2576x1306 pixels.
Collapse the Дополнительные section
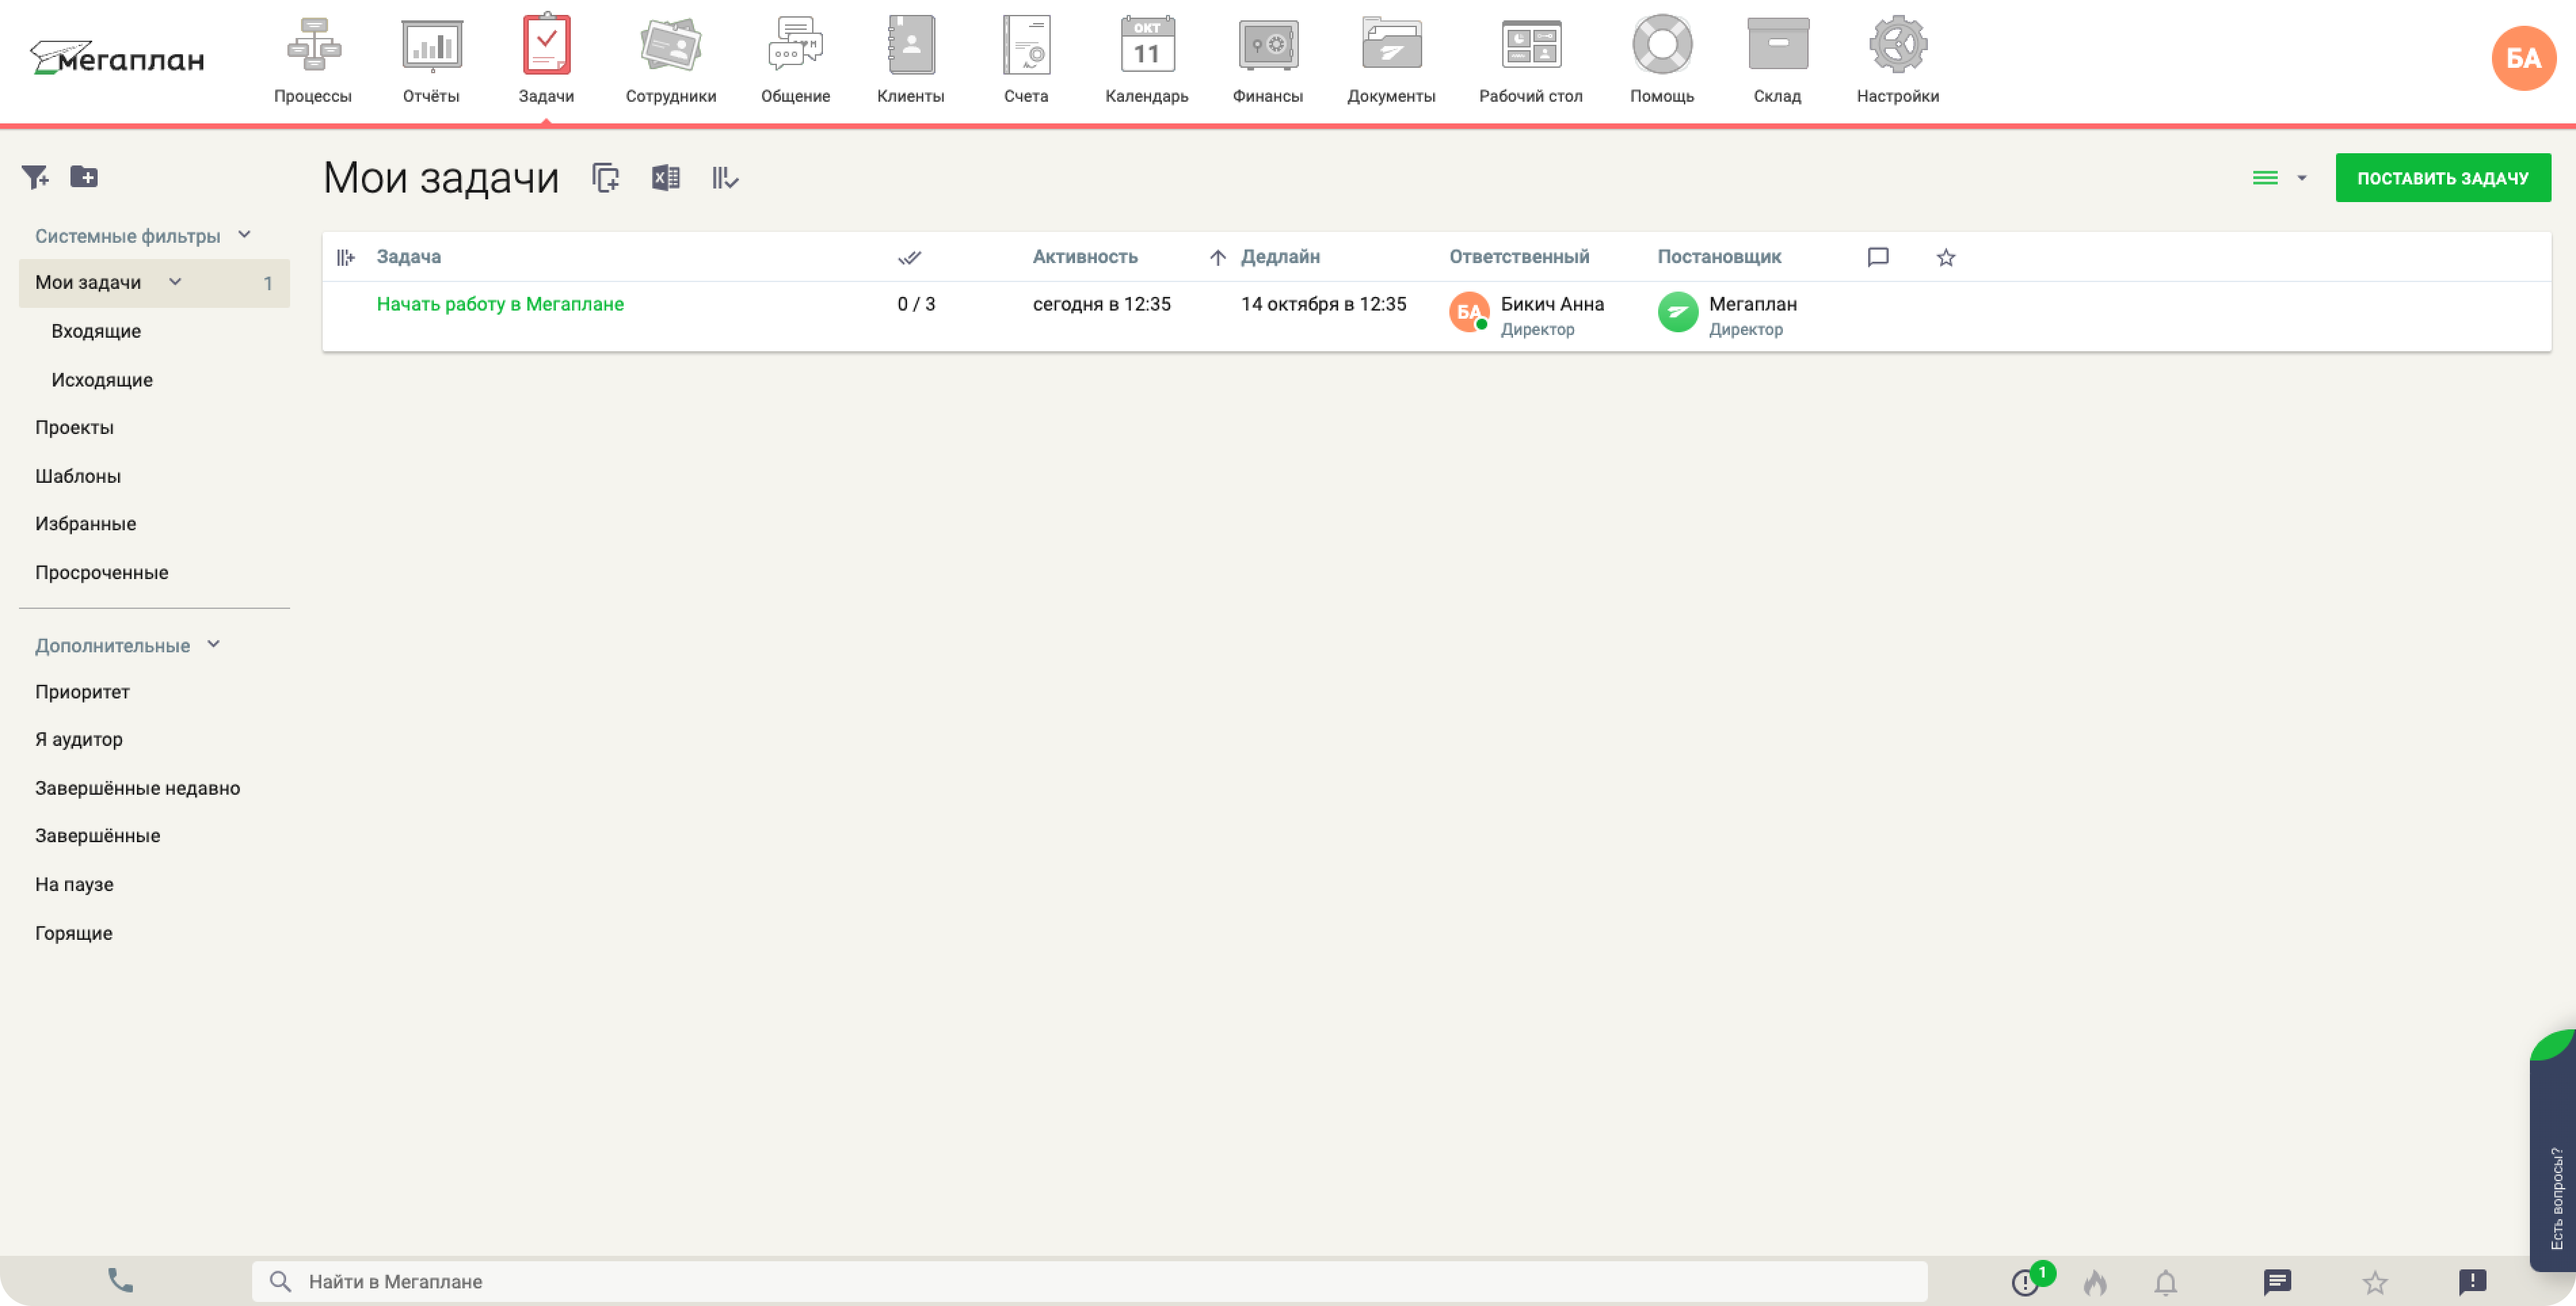tap(213, 645)
